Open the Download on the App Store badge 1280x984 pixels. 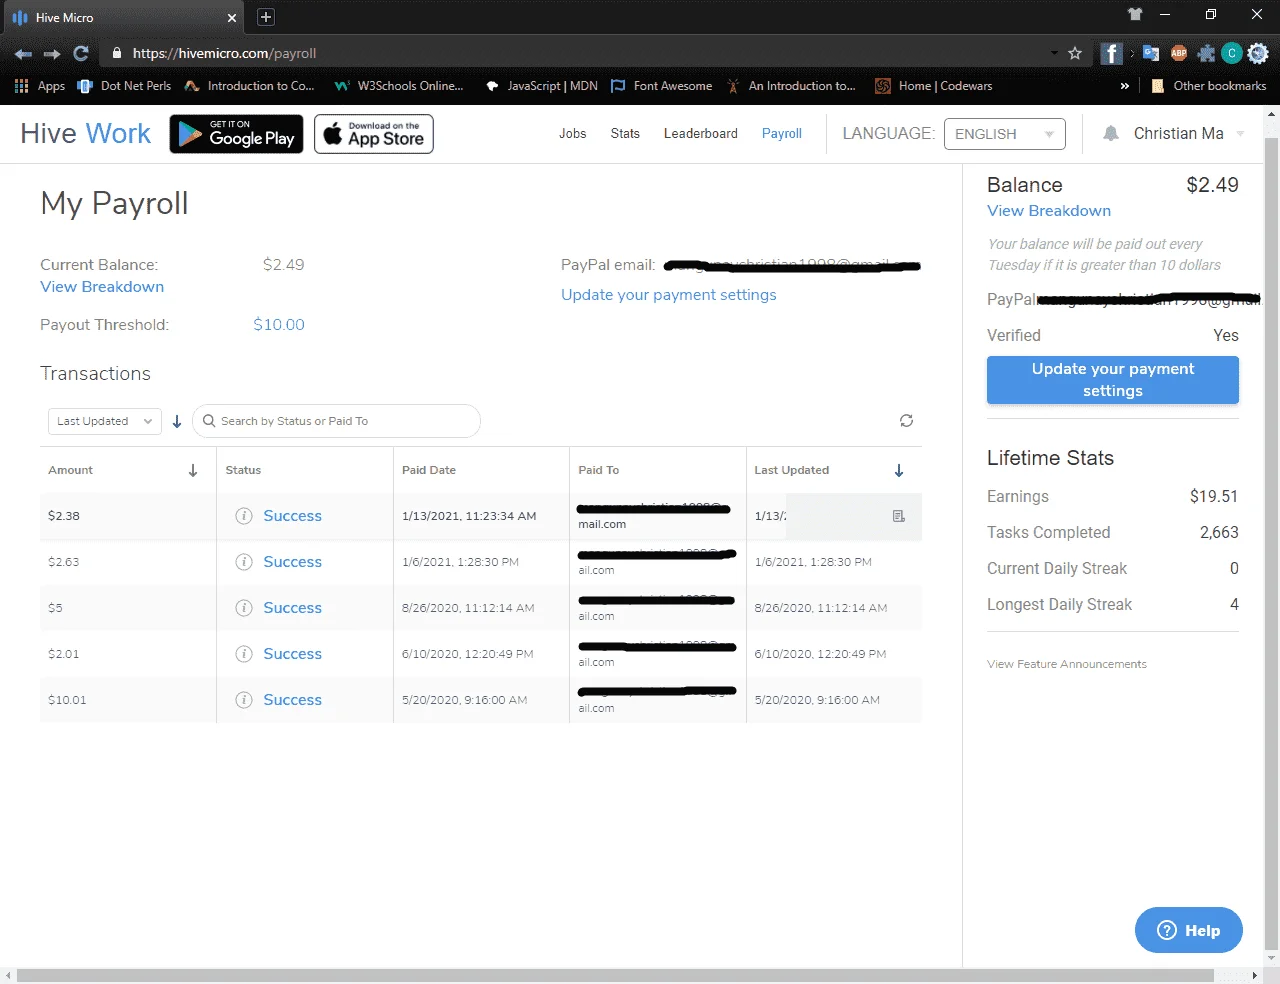(x=374, y=134)
